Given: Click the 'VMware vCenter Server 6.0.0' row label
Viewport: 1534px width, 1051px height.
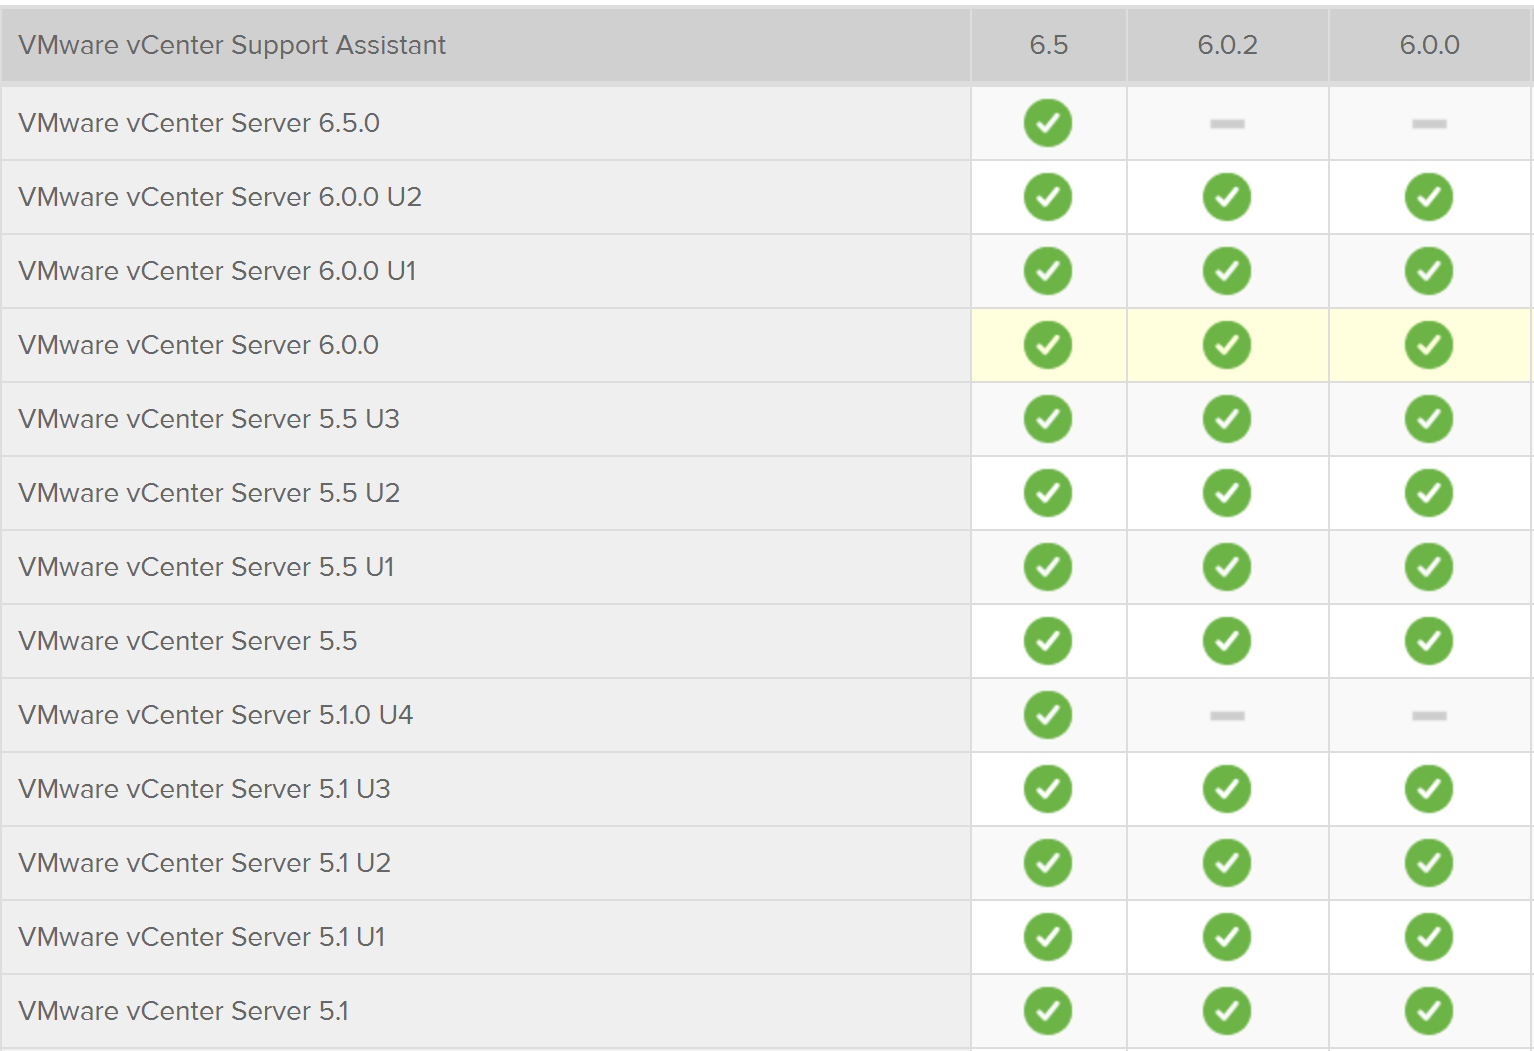Looking at the screenshot, I should coord(198,345).
